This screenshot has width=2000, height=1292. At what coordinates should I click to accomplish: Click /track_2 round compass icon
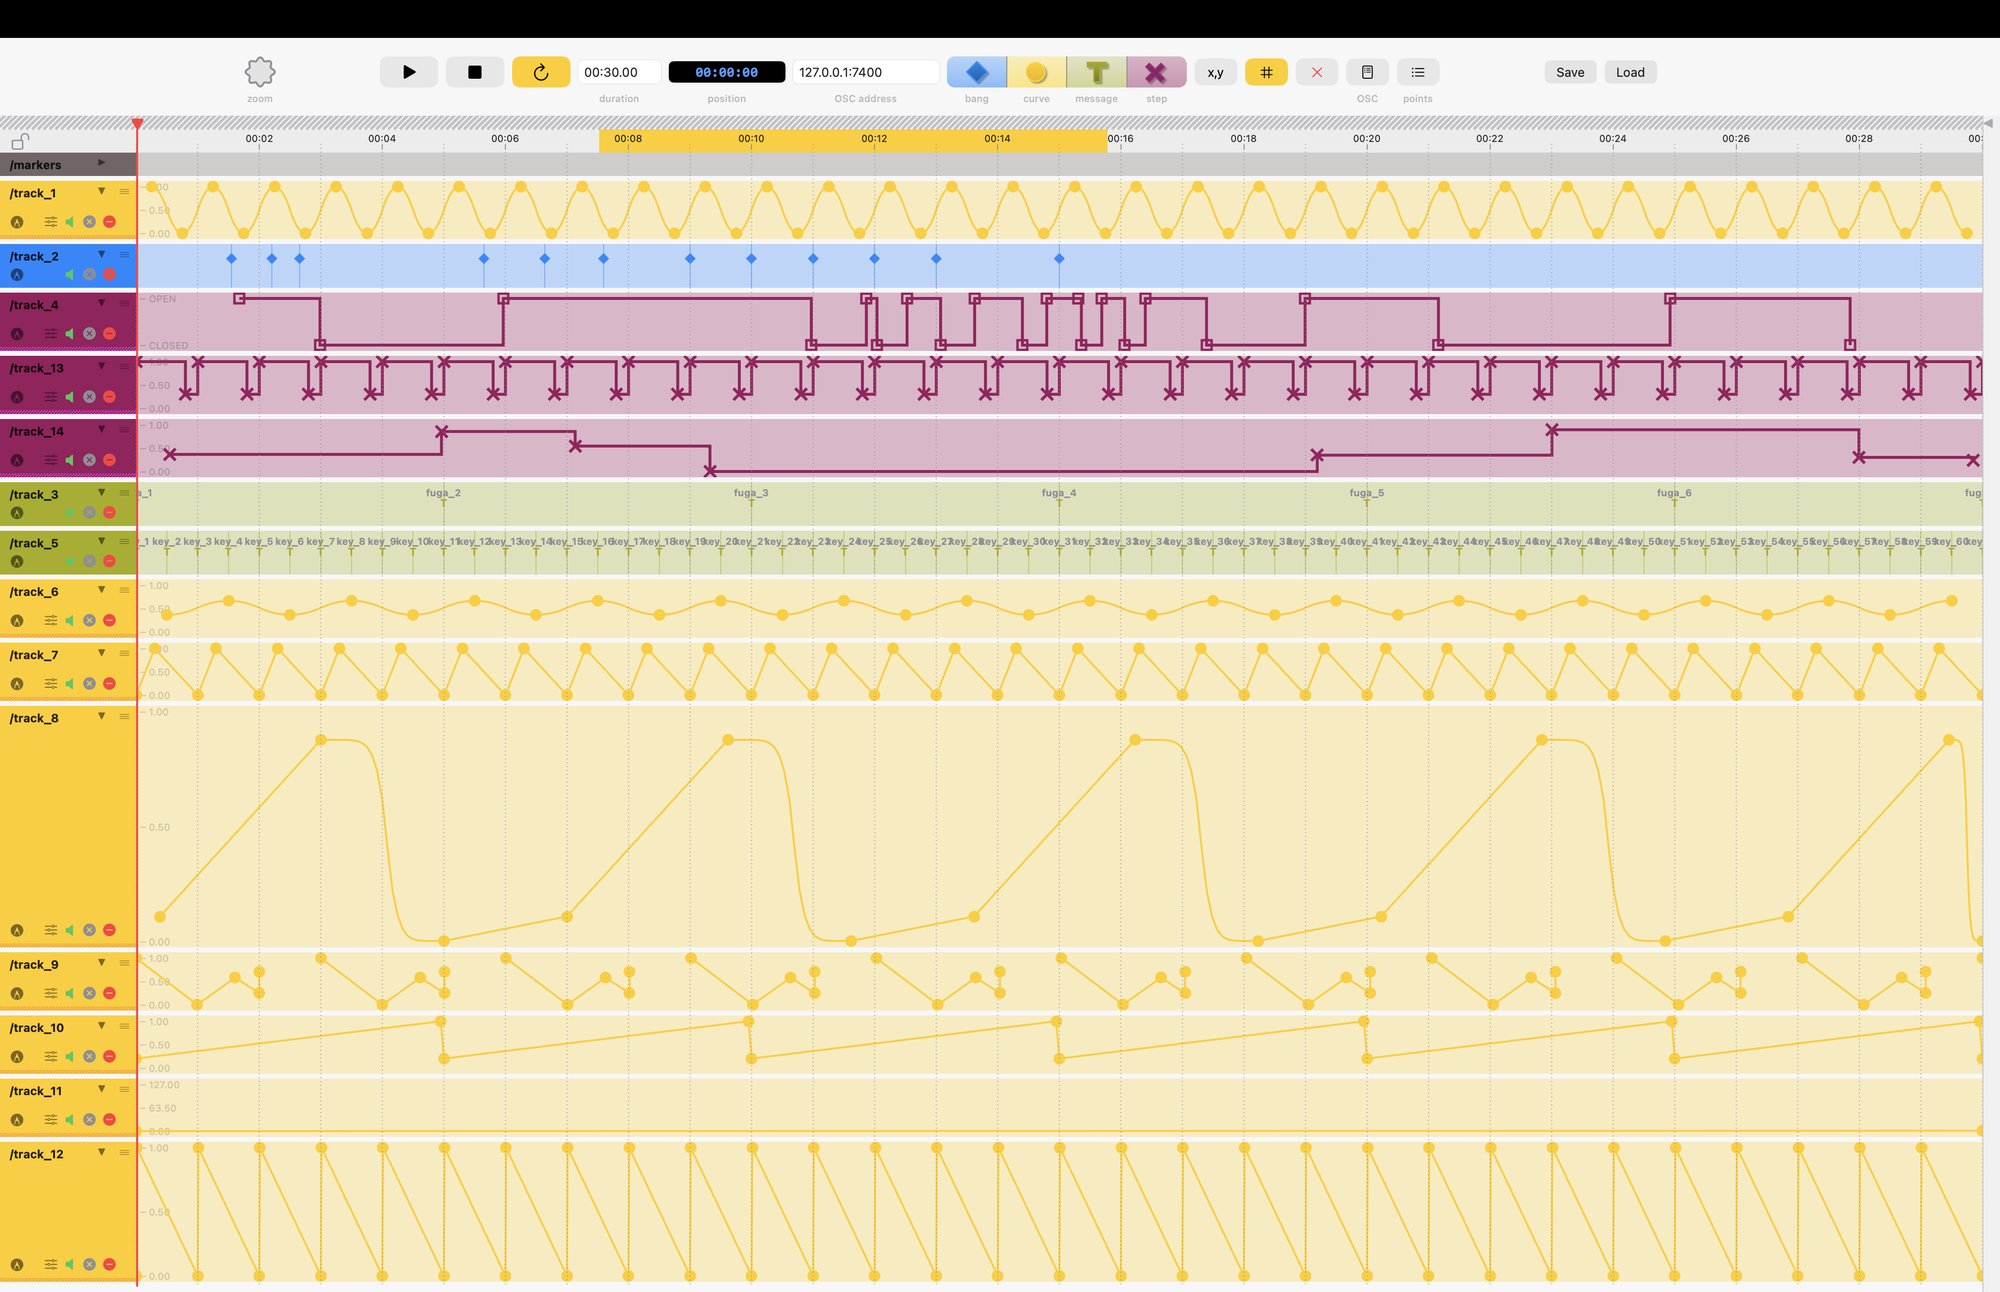pyautogui.click(x=17, y=274)
